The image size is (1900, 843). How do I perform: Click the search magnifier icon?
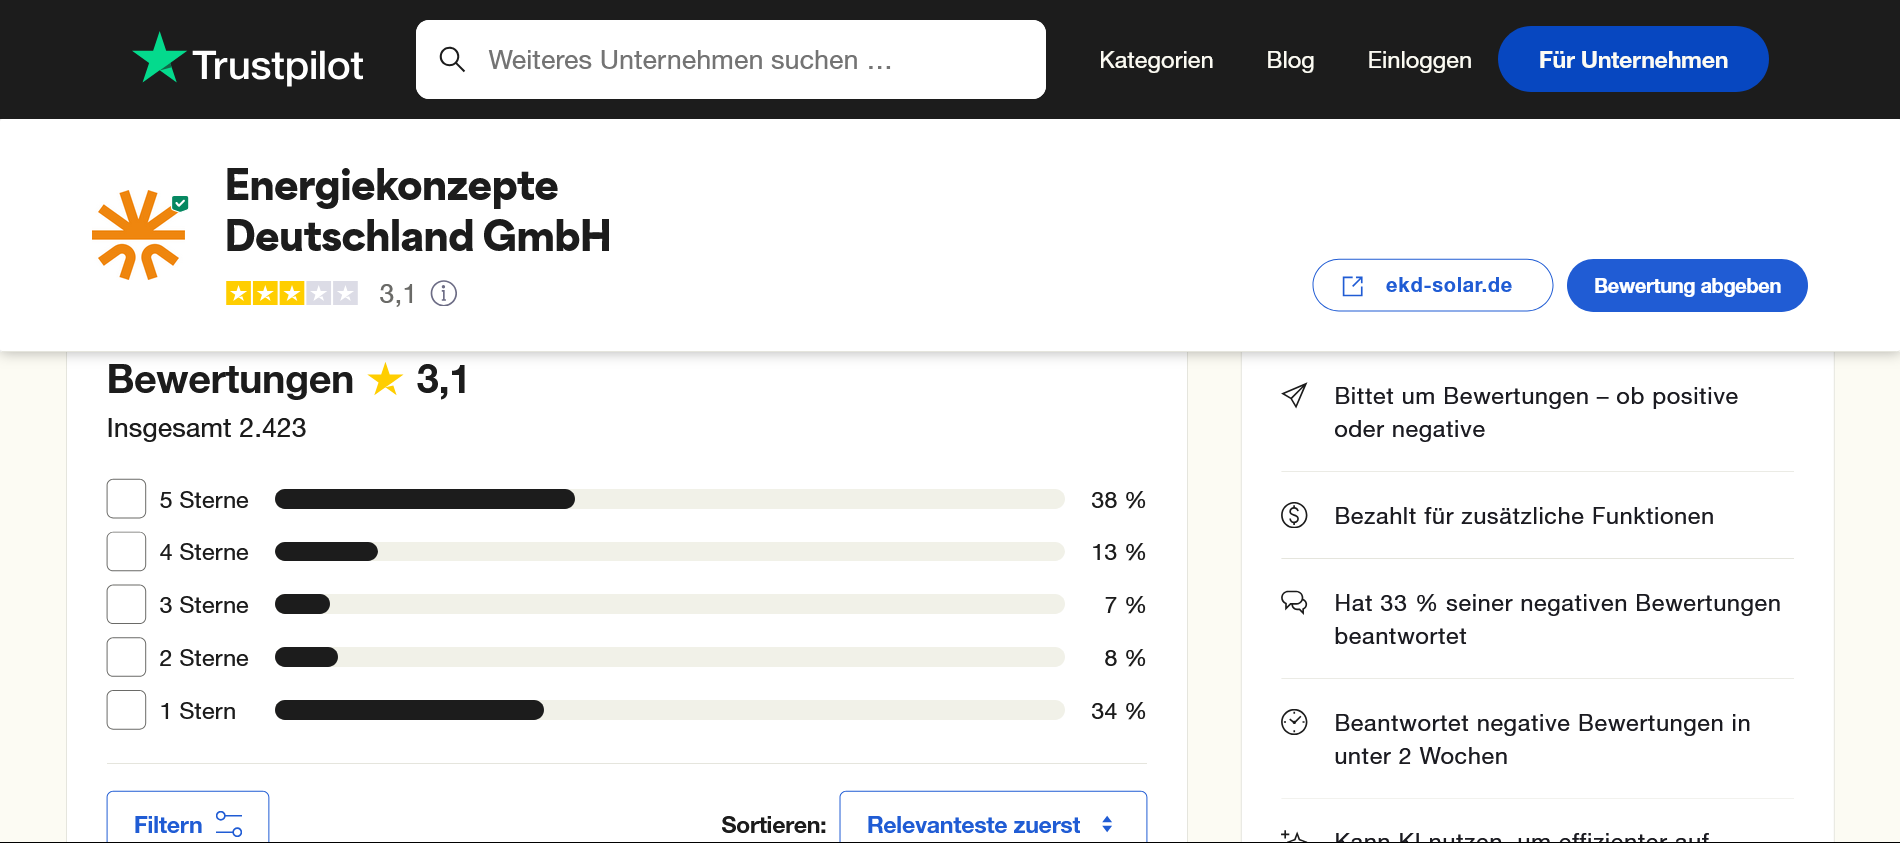coord(452,60)
